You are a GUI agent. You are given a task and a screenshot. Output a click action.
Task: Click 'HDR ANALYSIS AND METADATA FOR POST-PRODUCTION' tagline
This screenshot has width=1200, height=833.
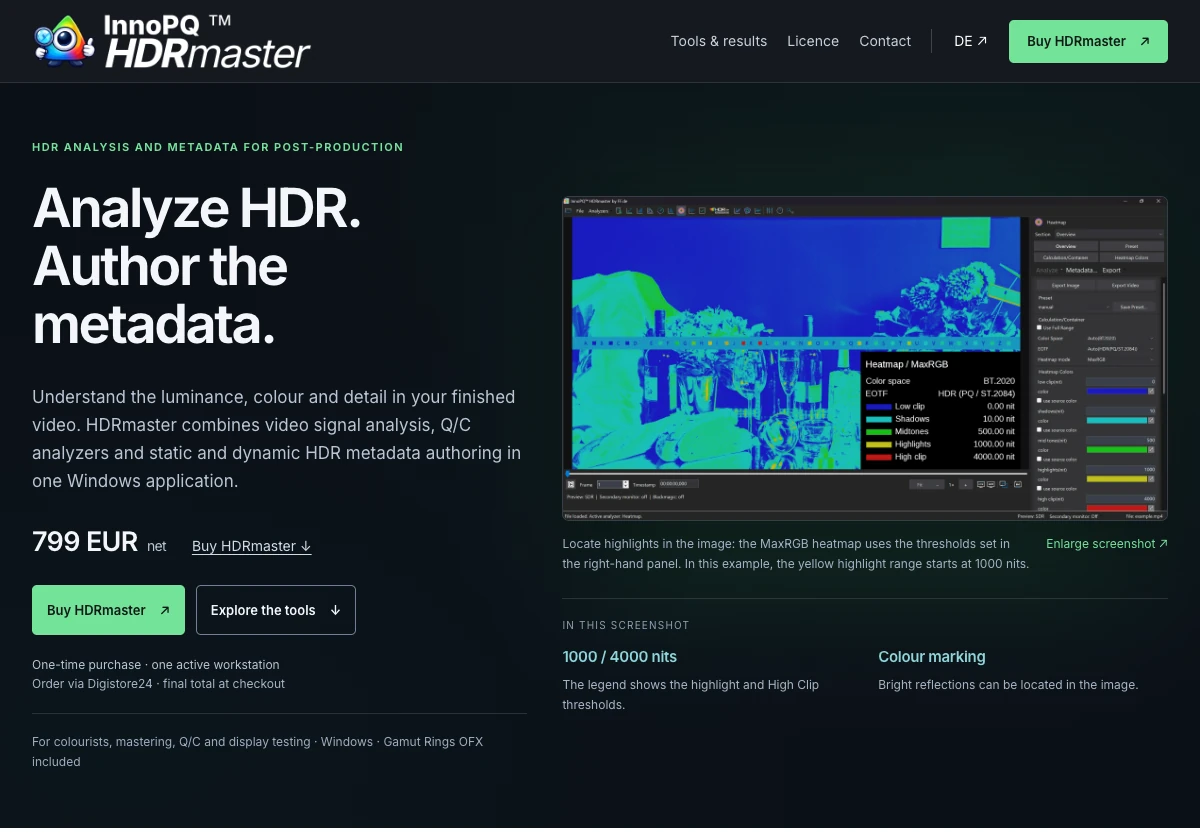(218, 147)
